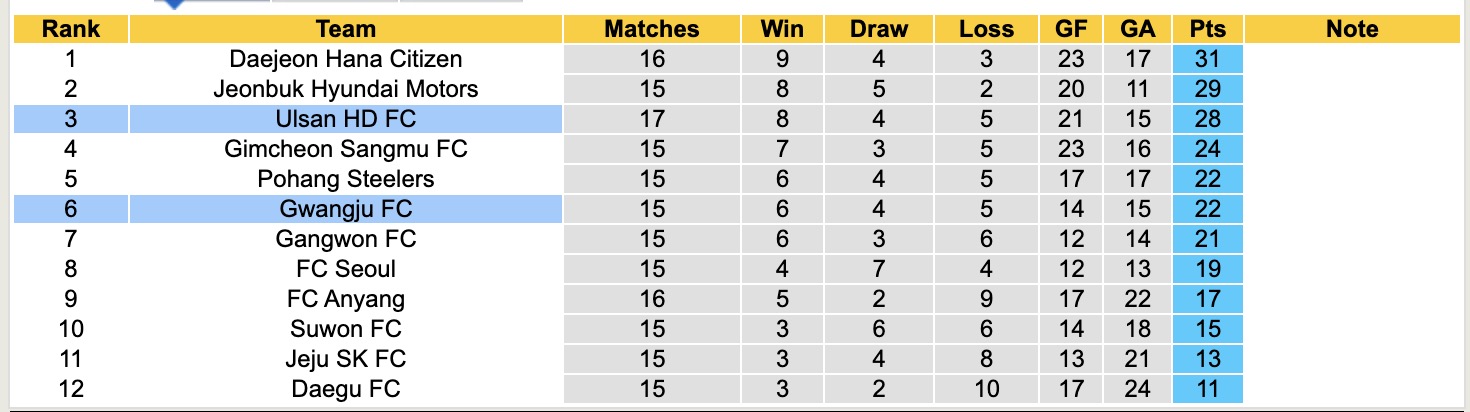
Task: Click the GA column header
Action: tap(1138, 29)
